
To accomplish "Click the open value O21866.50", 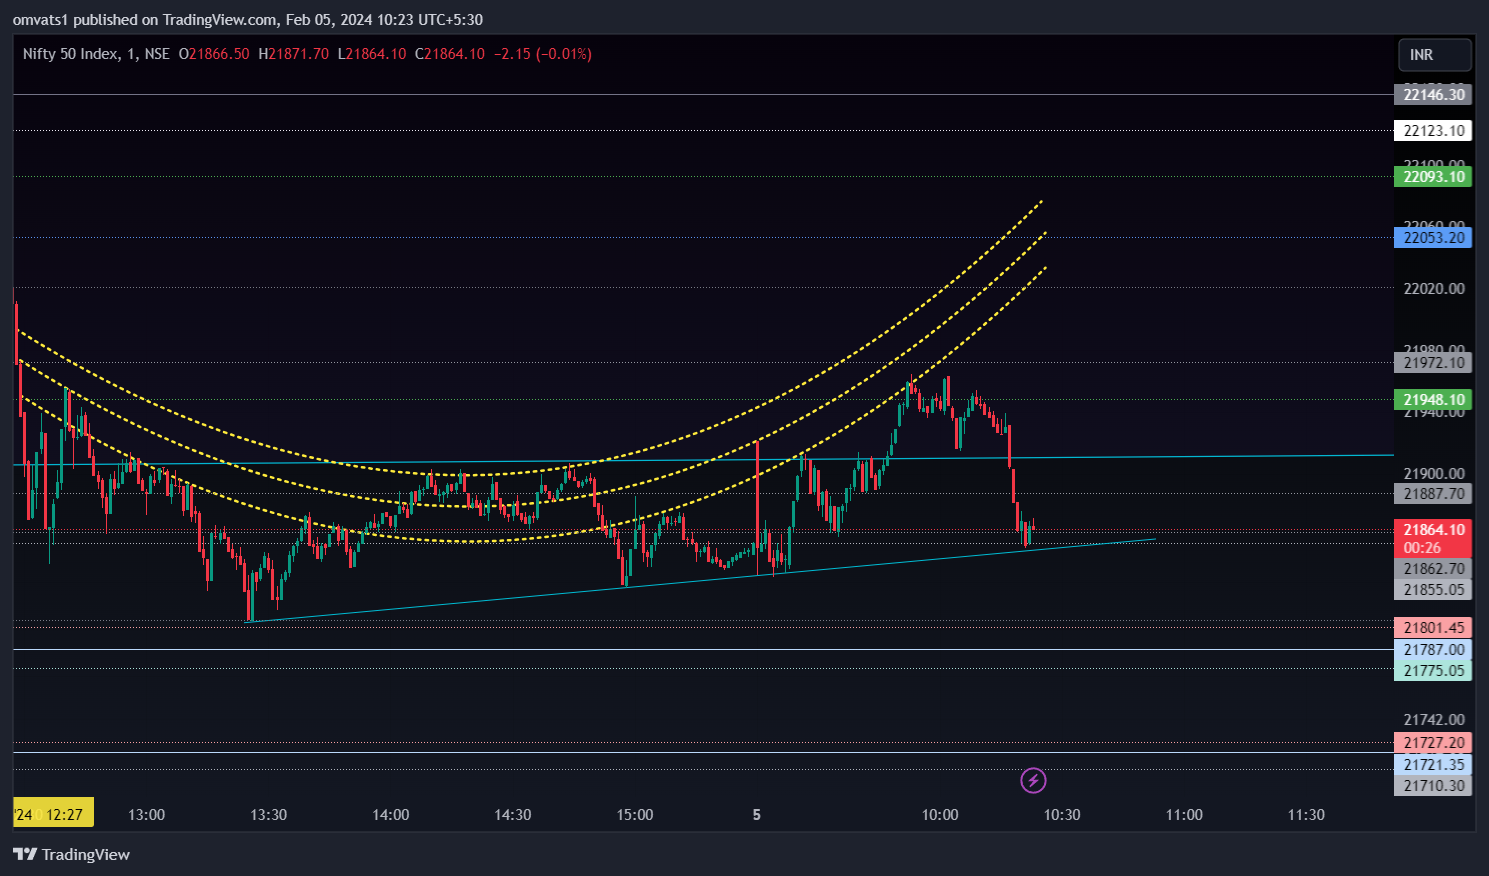I will pyautogui.click(x=214, y=54).
